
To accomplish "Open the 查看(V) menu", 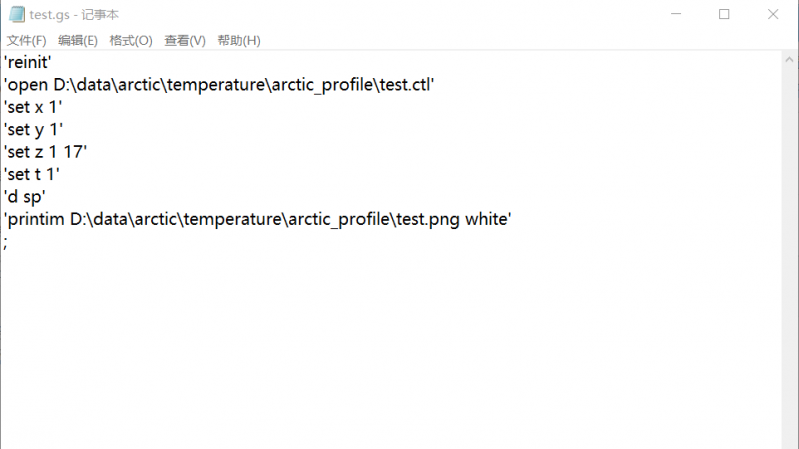I will coord(185,40).
